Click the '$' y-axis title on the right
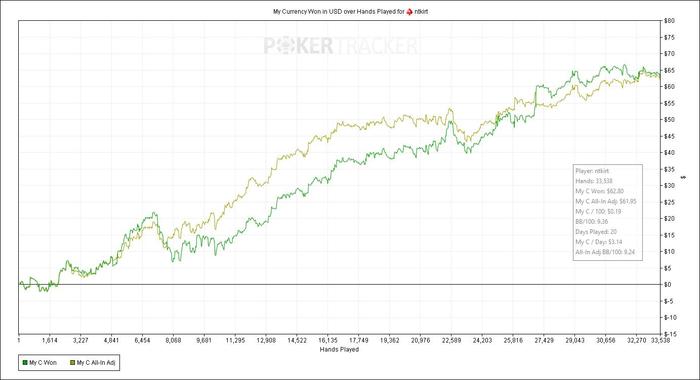700x380 pixels. click(x=683, y=178)
